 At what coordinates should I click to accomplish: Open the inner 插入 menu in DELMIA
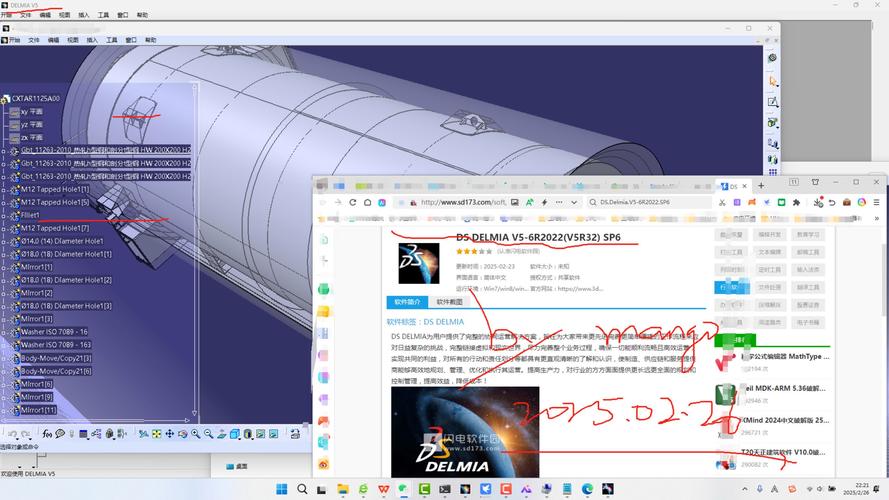tap(92, 40)
